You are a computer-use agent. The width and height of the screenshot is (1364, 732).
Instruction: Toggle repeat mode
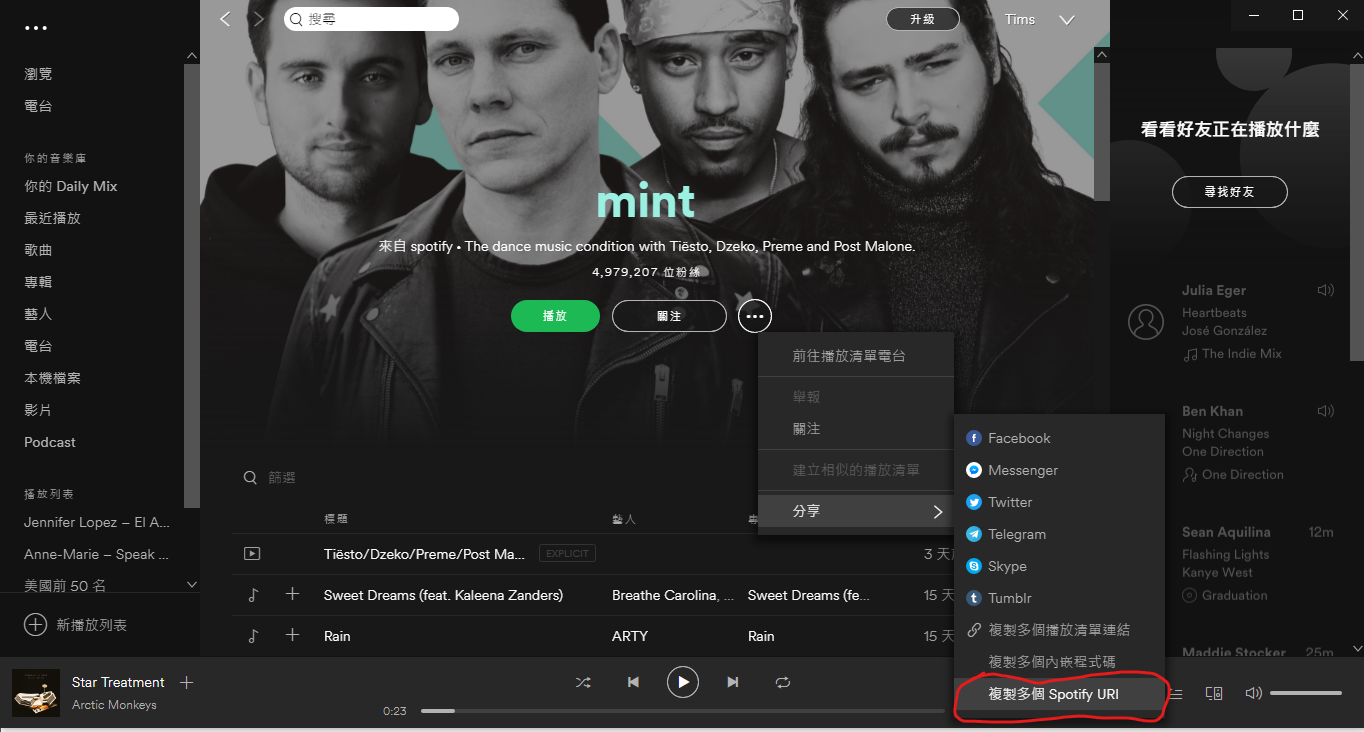pos(783,682)
